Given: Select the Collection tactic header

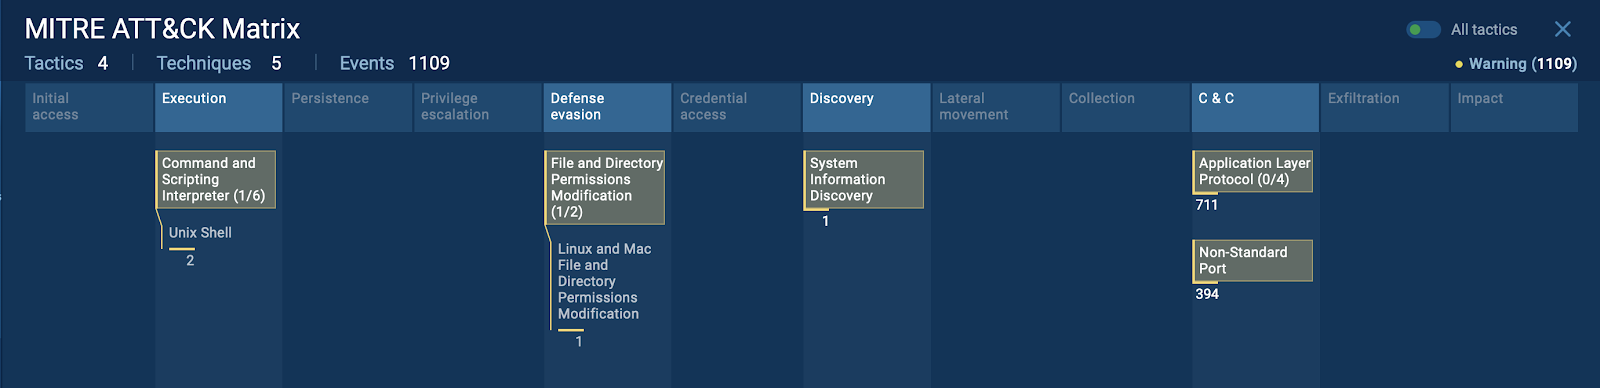Looking at the screenshot, I should pos(1125,107).
